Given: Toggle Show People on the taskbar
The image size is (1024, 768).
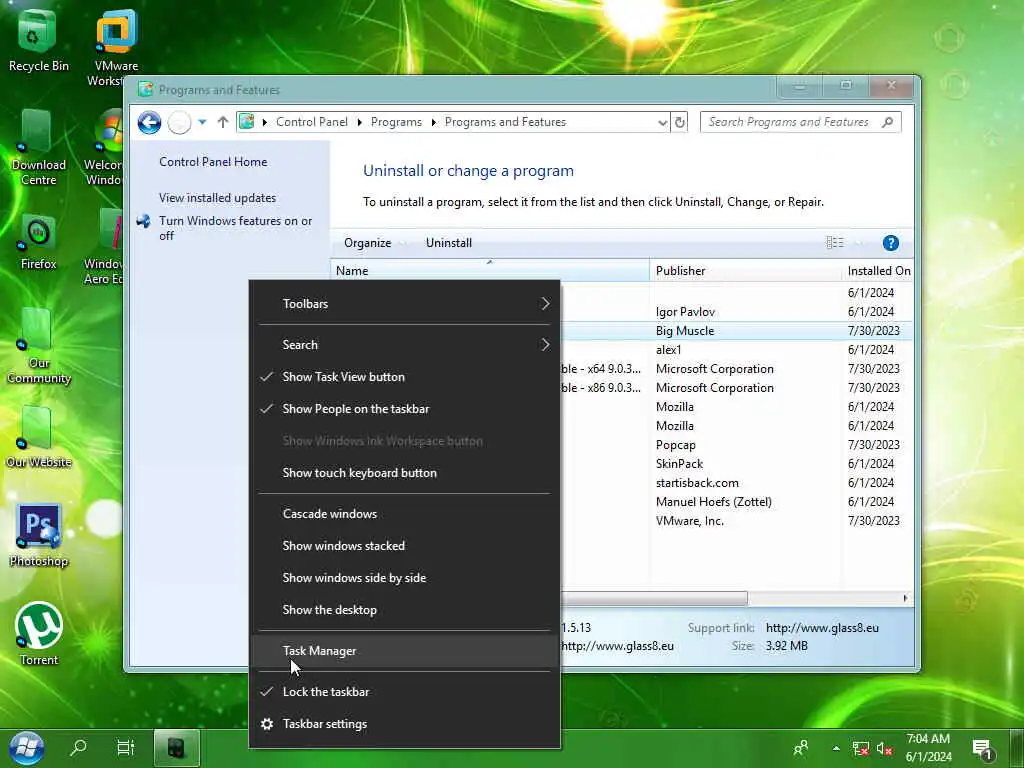Looking at the screenshot, I should [x=405, y=409].
